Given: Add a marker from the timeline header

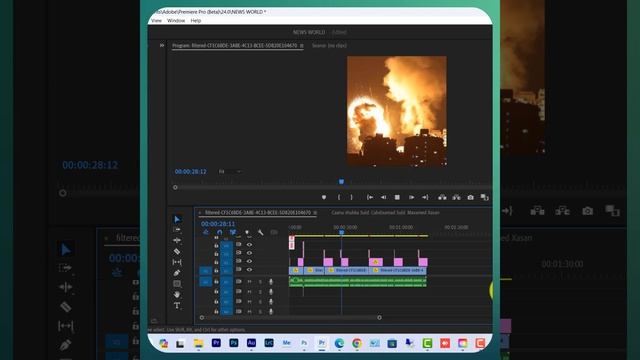Looking at the screenshot, I should point(247,233).
